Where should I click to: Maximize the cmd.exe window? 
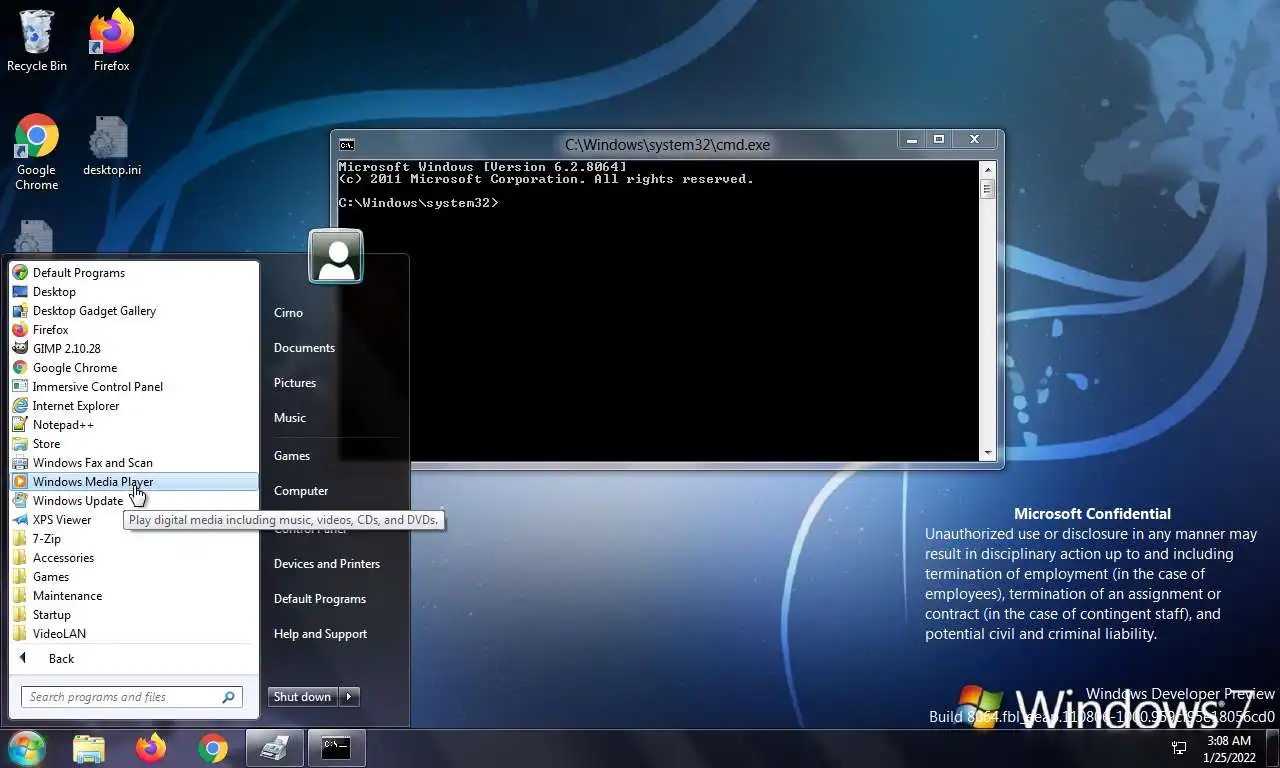click(939, 140)
